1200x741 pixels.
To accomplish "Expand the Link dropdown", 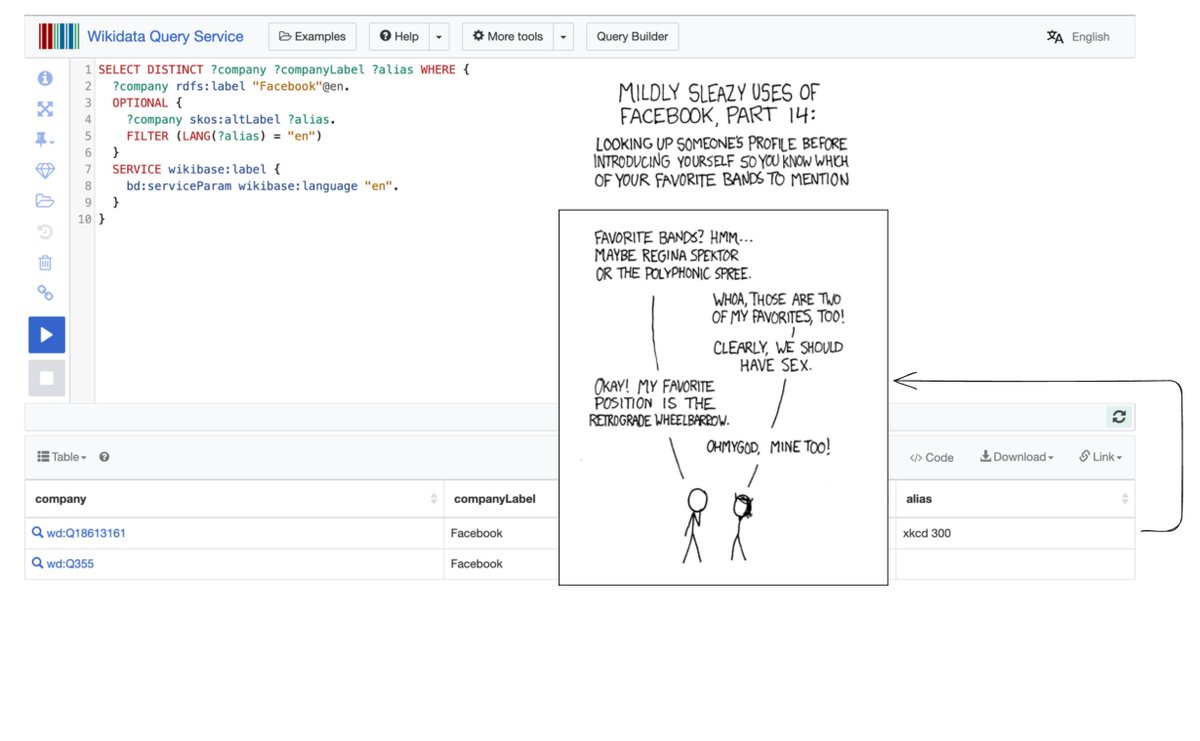I will pyautogui.click(x=1100, y=457).
